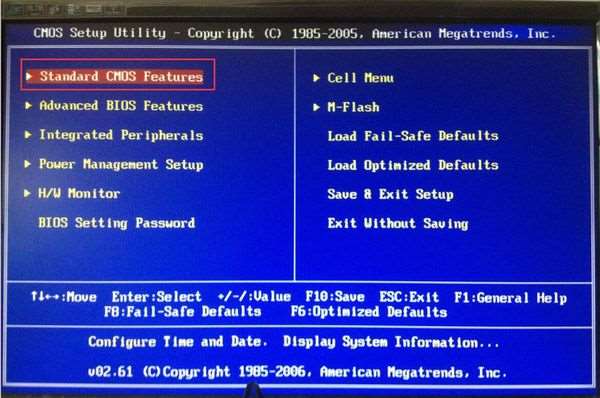Screen dimensions: 600x398
Task: Click arrow icon beside M-Flash
Action: tap(316, 107)
